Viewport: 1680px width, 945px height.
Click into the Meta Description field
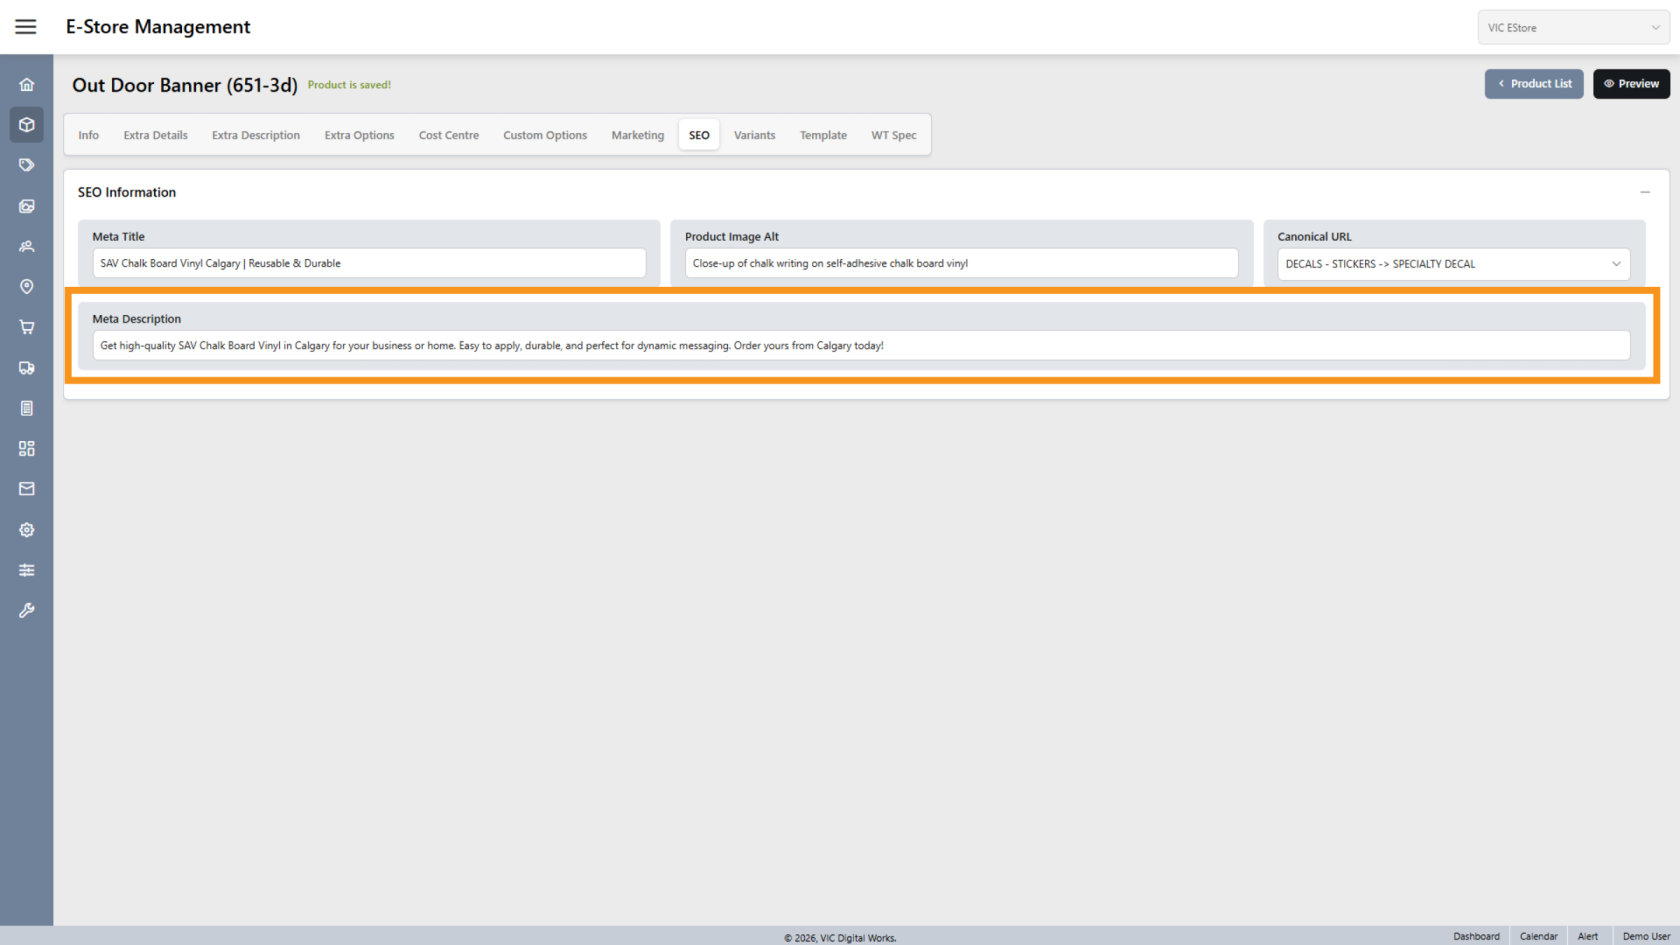[860, 346]
